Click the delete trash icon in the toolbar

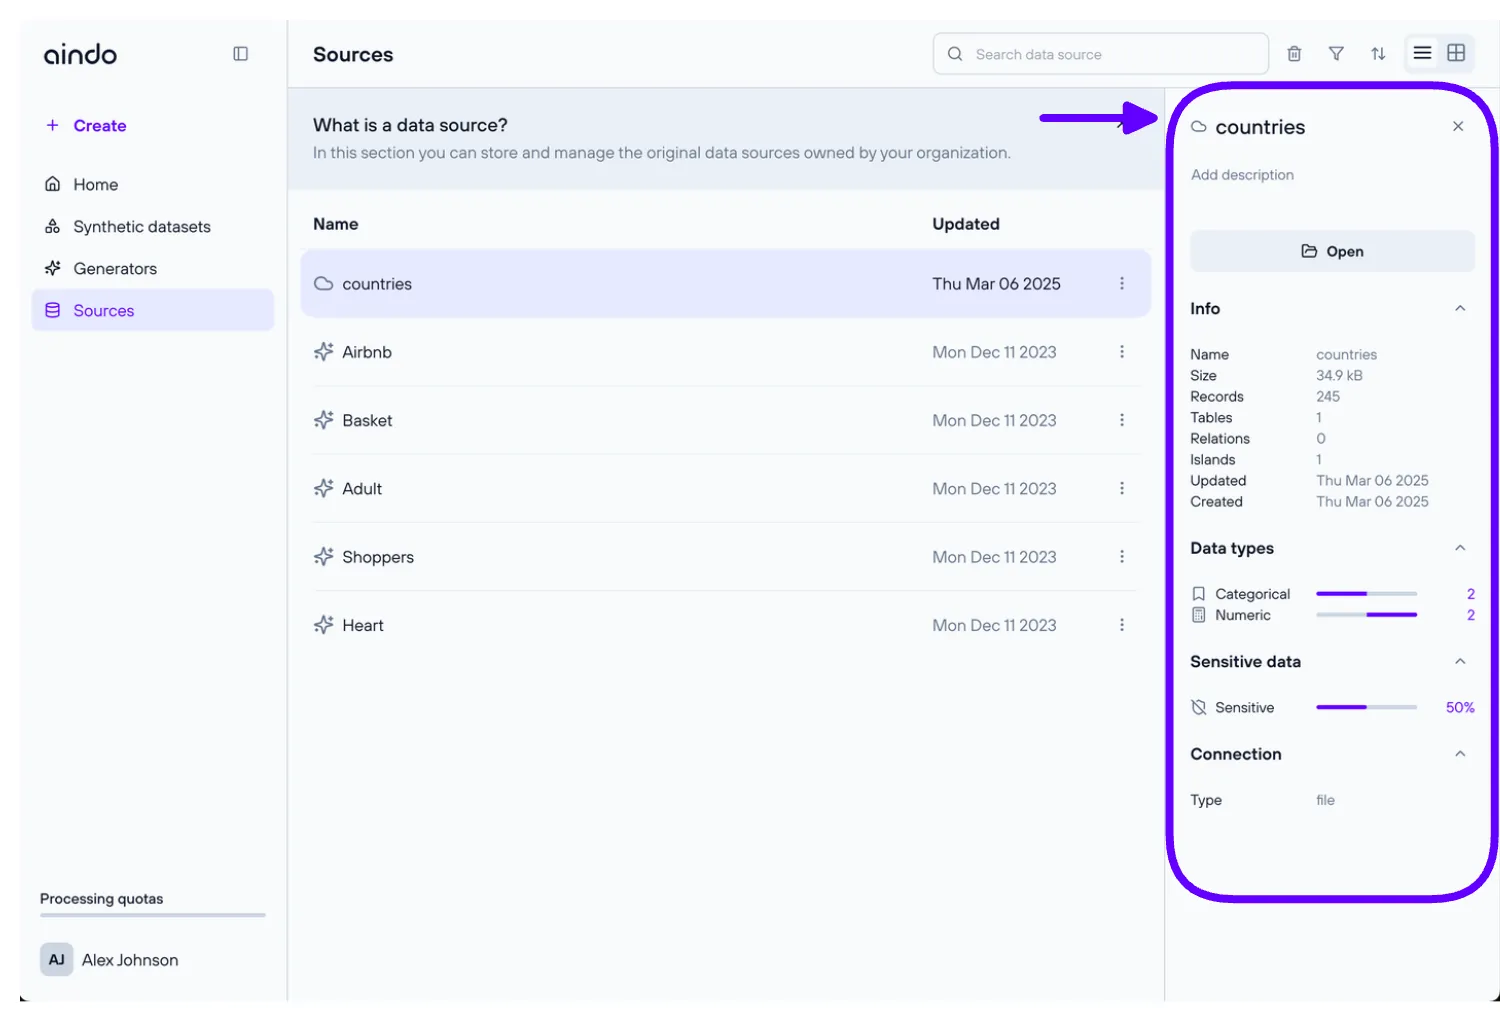[1293, 53]
